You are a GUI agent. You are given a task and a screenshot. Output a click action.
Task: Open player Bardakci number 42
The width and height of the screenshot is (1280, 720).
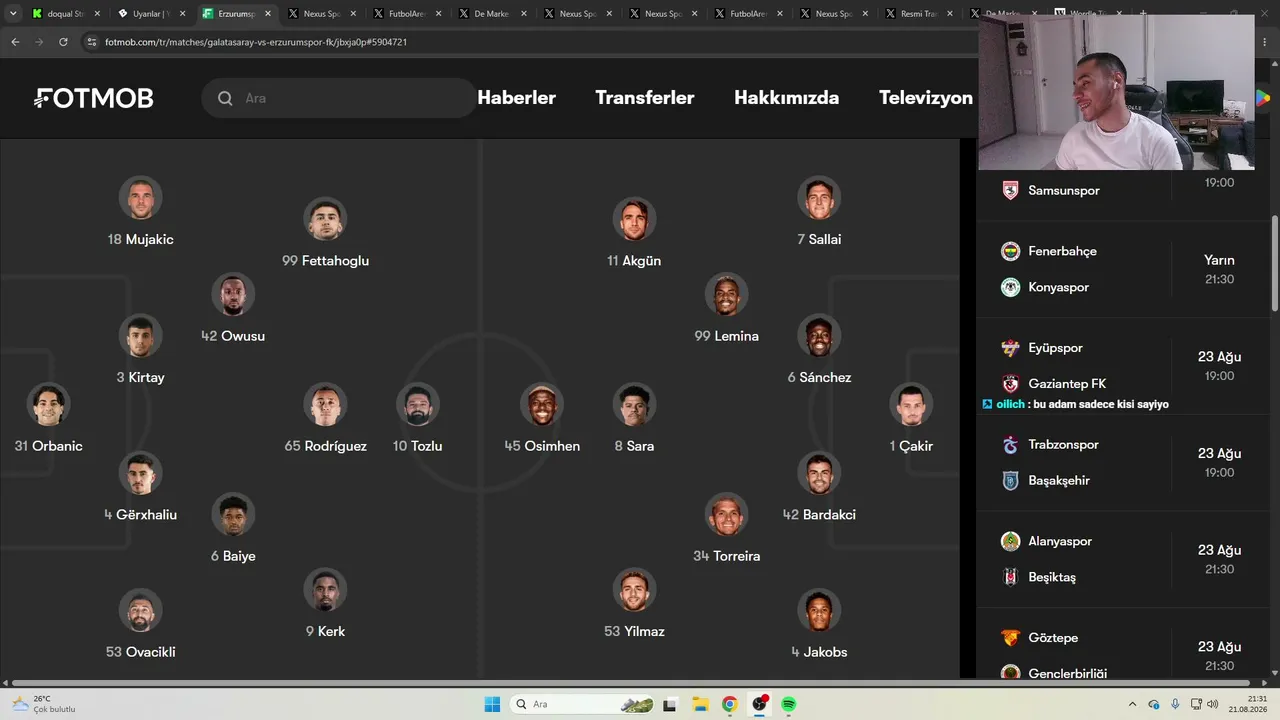click(x=819, y=487)
